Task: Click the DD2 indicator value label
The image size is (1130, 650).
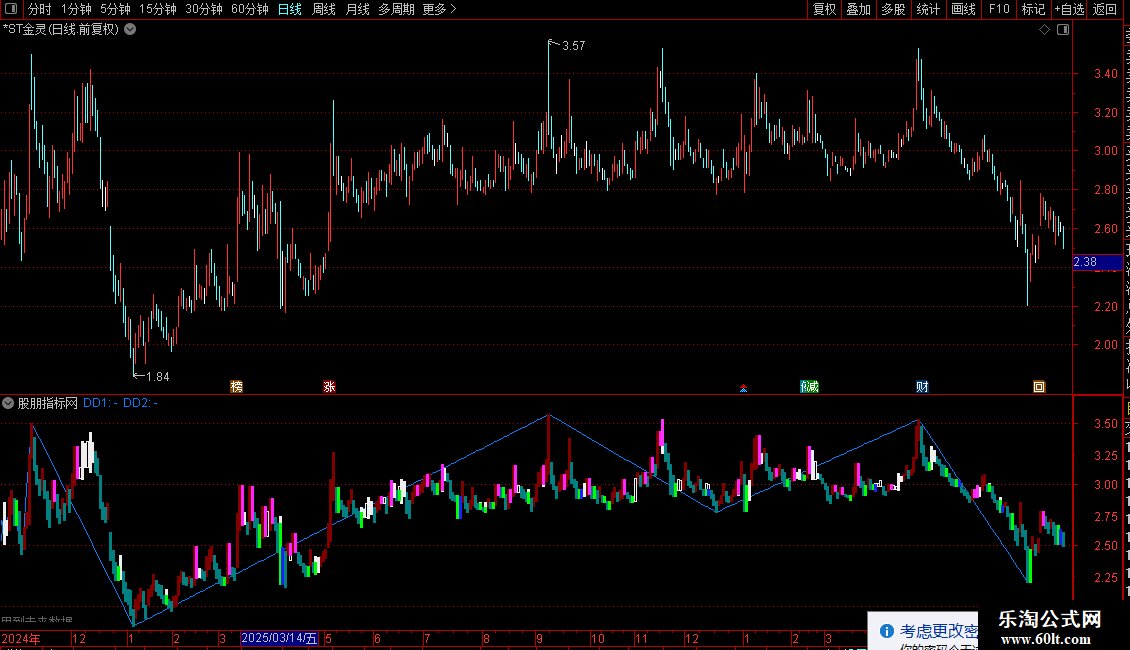Action: (x=141, y=403)
